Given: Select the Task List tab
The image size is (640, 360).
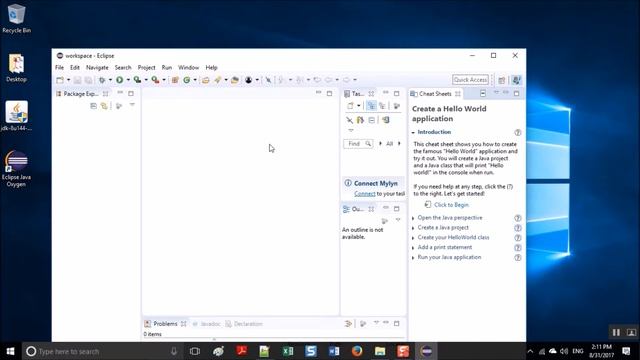Looking at the screenshot, I should point(358,94).
